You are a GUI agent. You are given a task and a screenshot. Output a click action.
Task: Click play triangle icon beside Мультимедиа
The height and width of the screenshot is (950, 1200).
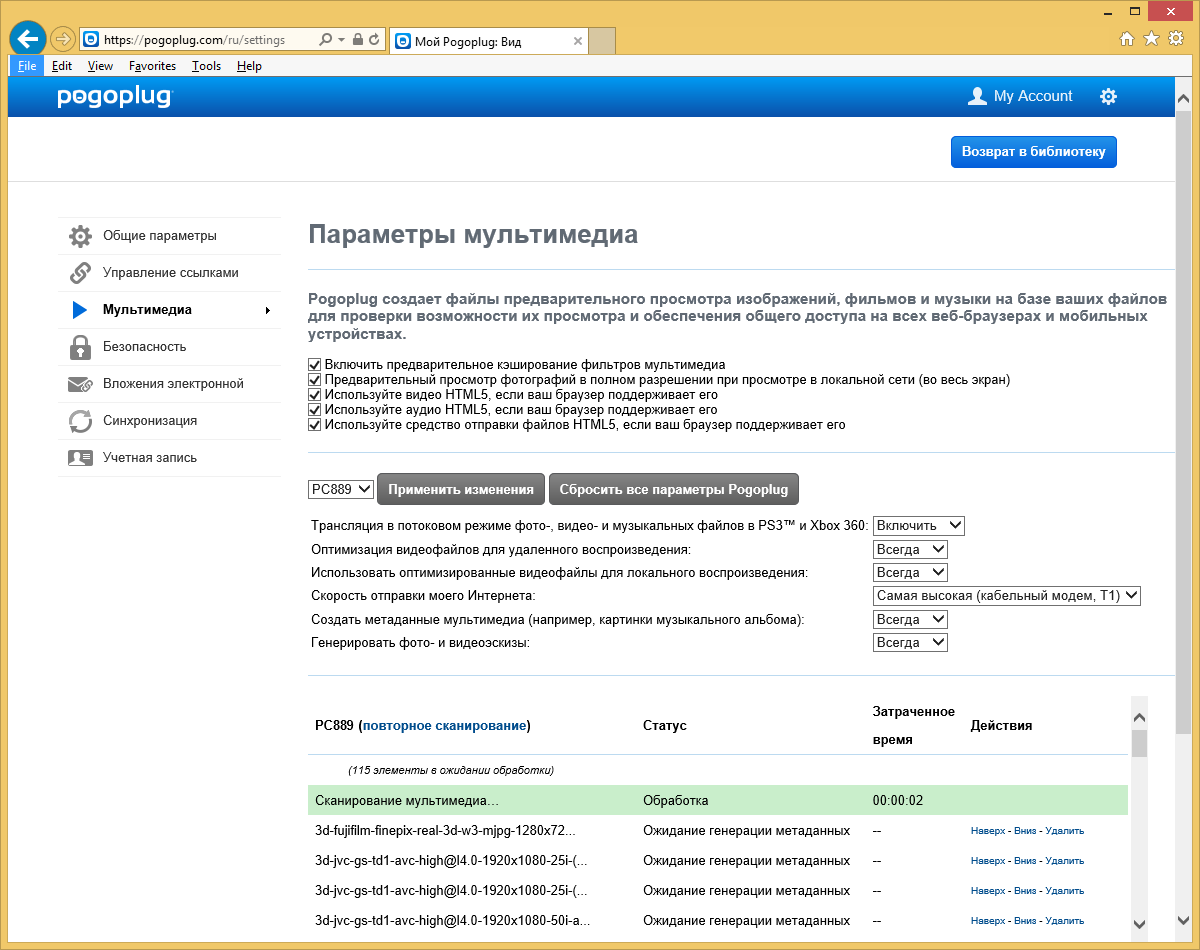point(80,310)
